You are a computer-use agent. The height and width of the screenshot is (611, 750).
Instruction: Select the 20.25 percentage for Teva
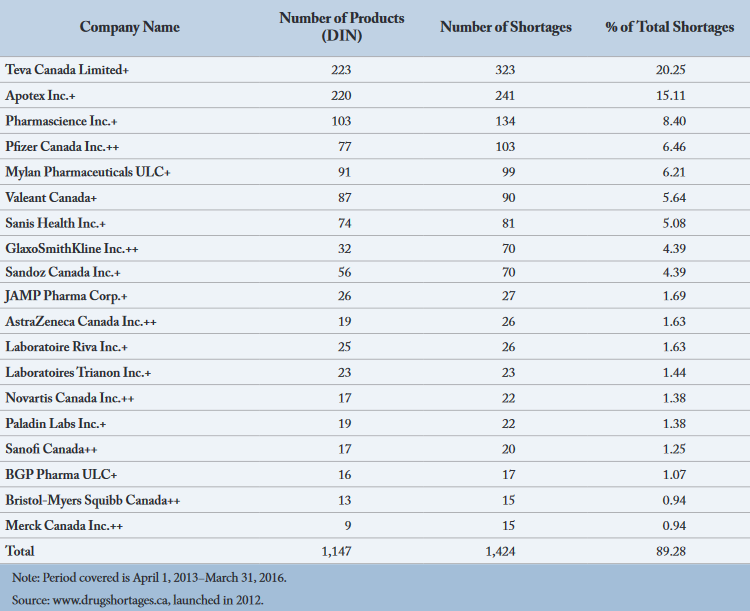[669, 70]
